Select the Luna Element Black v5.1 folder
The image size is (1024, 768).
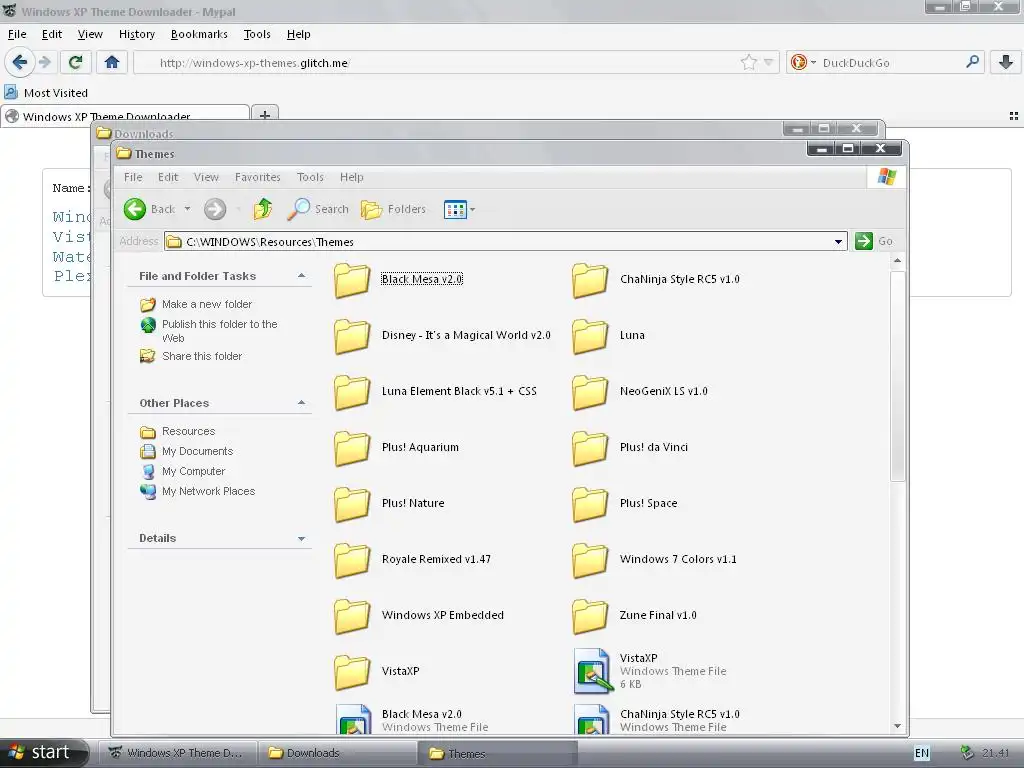tap(435, 392)
